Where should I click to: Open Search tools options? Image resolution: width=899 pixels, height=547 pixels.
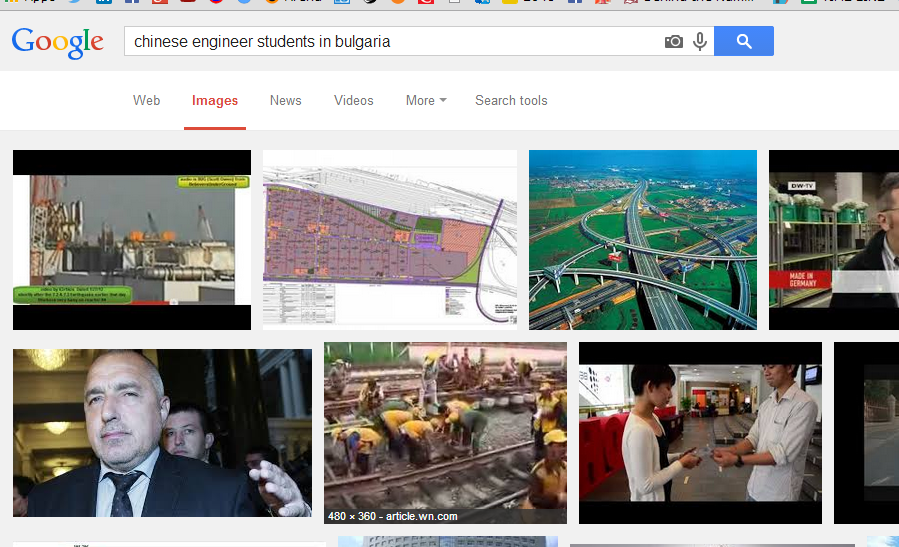click(x=511, y=100)
